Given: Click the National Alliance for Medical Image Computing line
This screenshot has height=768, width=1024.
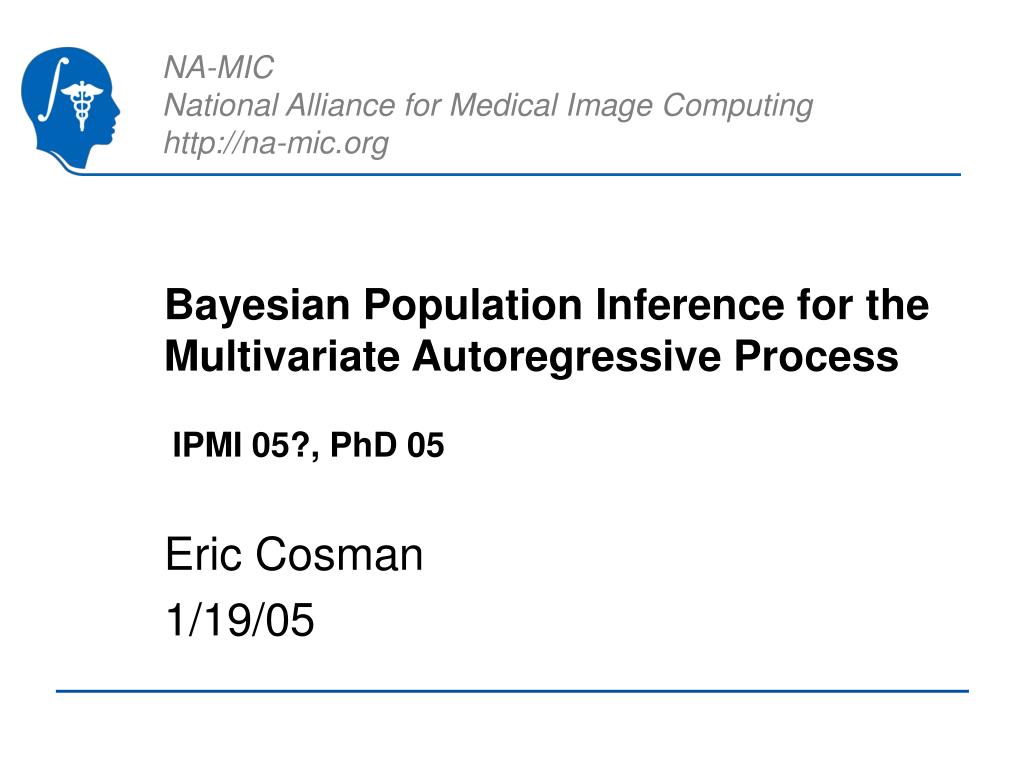Looking at the screenshot, I should [x=488, y=105].
